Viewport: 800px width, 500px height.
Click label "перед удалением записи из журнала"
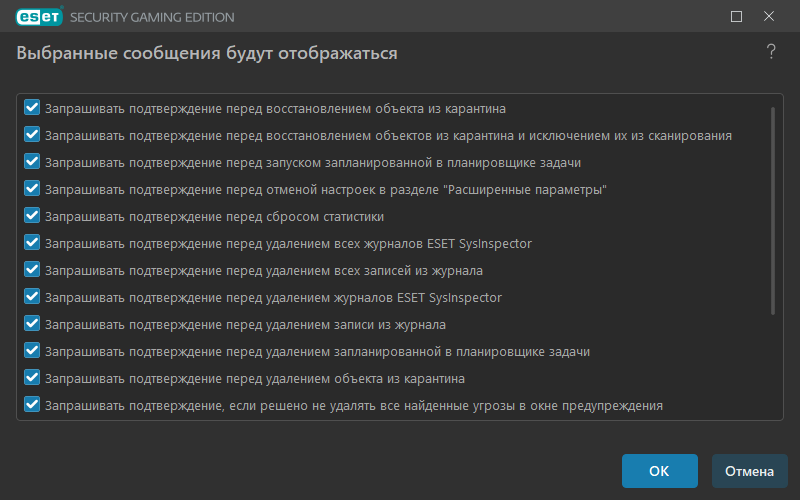click(x=336, y=325)
